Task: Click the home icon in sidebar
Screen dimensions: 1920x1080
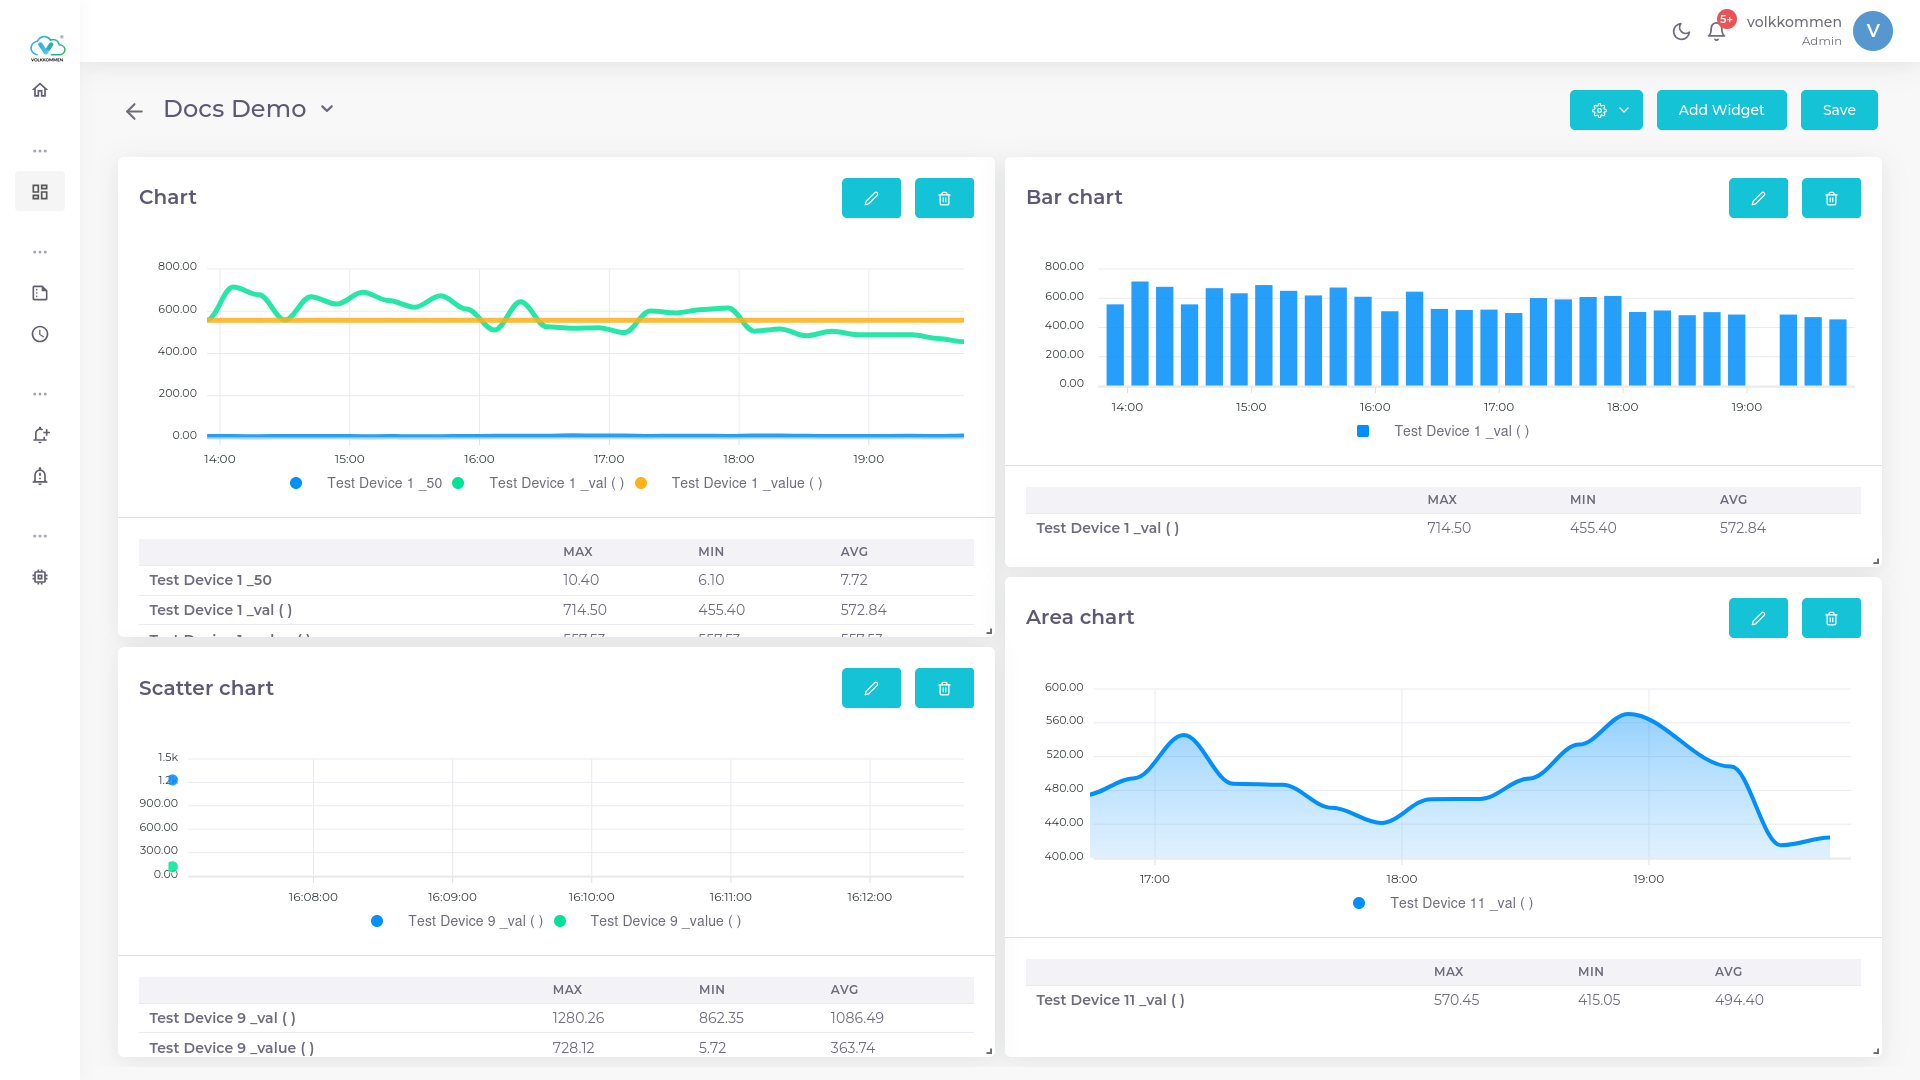Action: coord(40,90)
